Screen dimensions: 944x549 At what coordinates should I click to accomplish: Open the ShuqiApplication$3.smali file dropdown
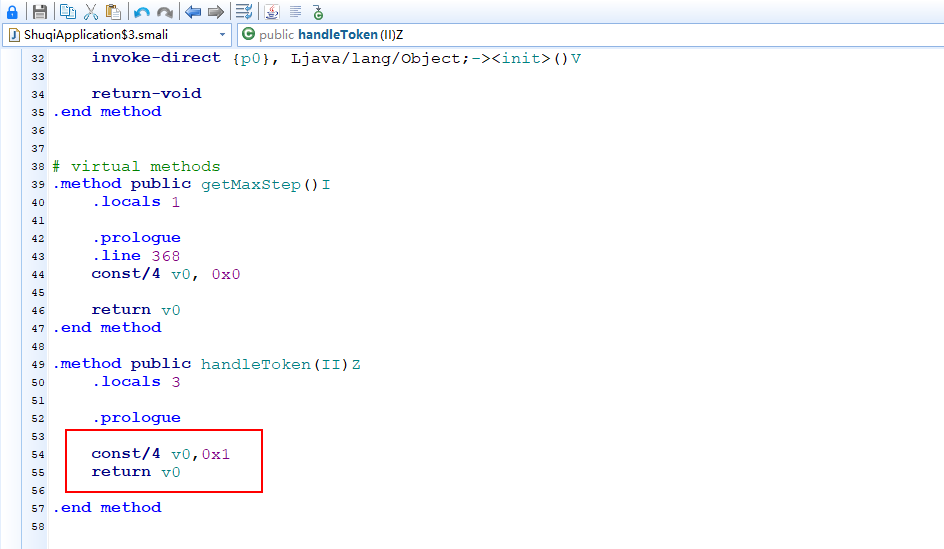(x=117, y=35)
